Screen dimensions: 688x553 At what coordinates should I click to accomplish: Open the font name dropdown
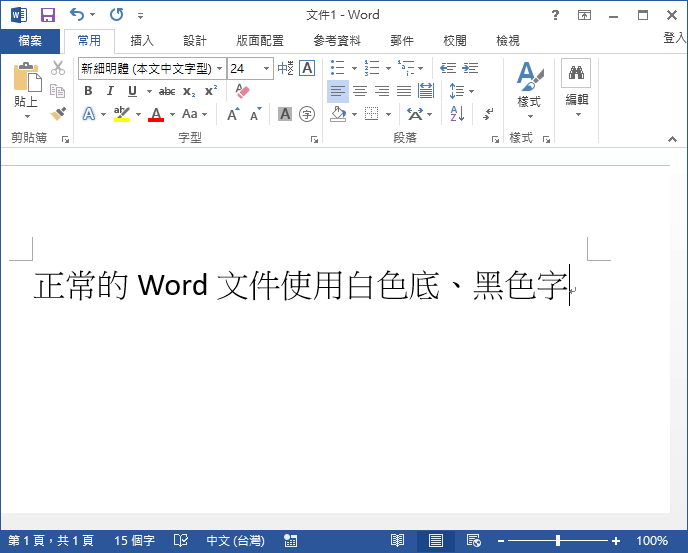click(220, 68)
